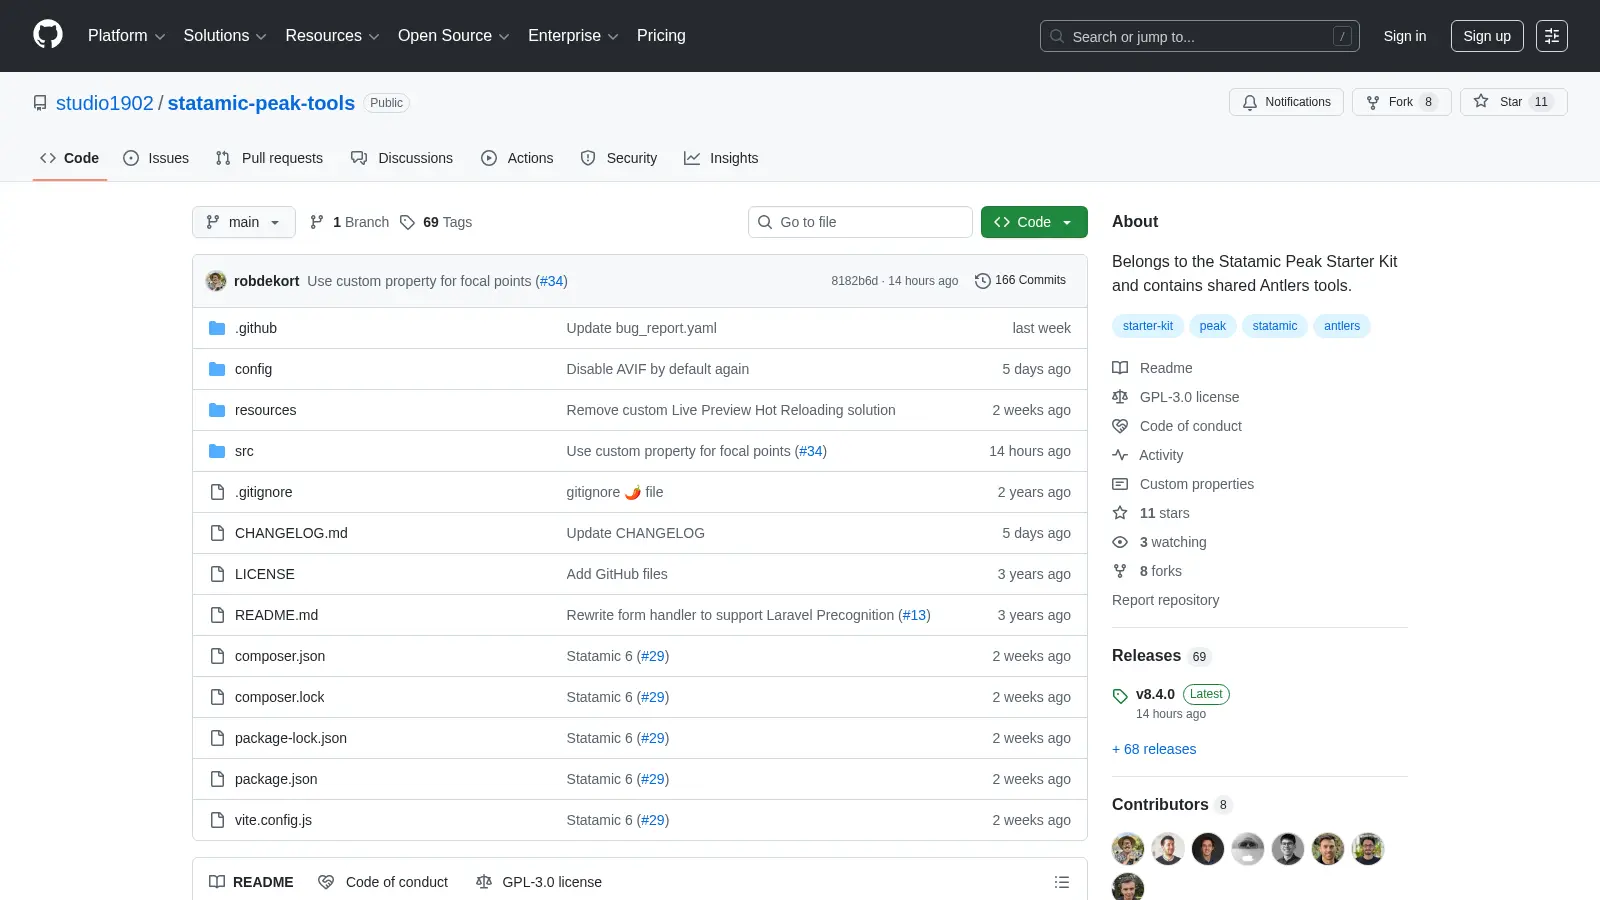Open commit hash 8182b6d
Screen dimensions: 1600x900
(x=854, y=281)
